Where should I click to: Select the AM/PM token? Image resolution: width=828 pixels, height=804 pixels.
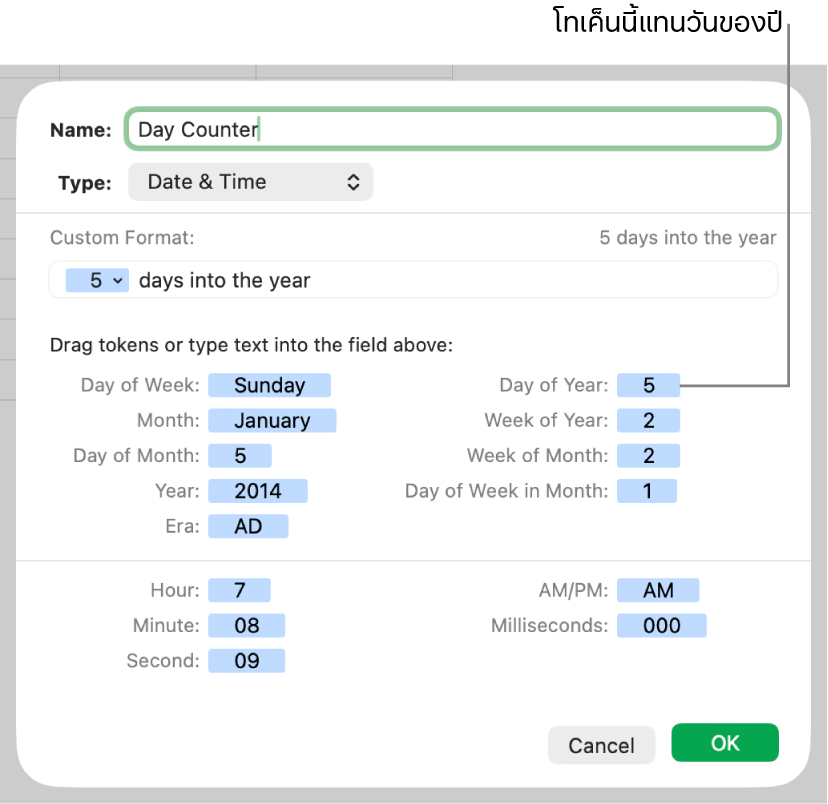658,591
